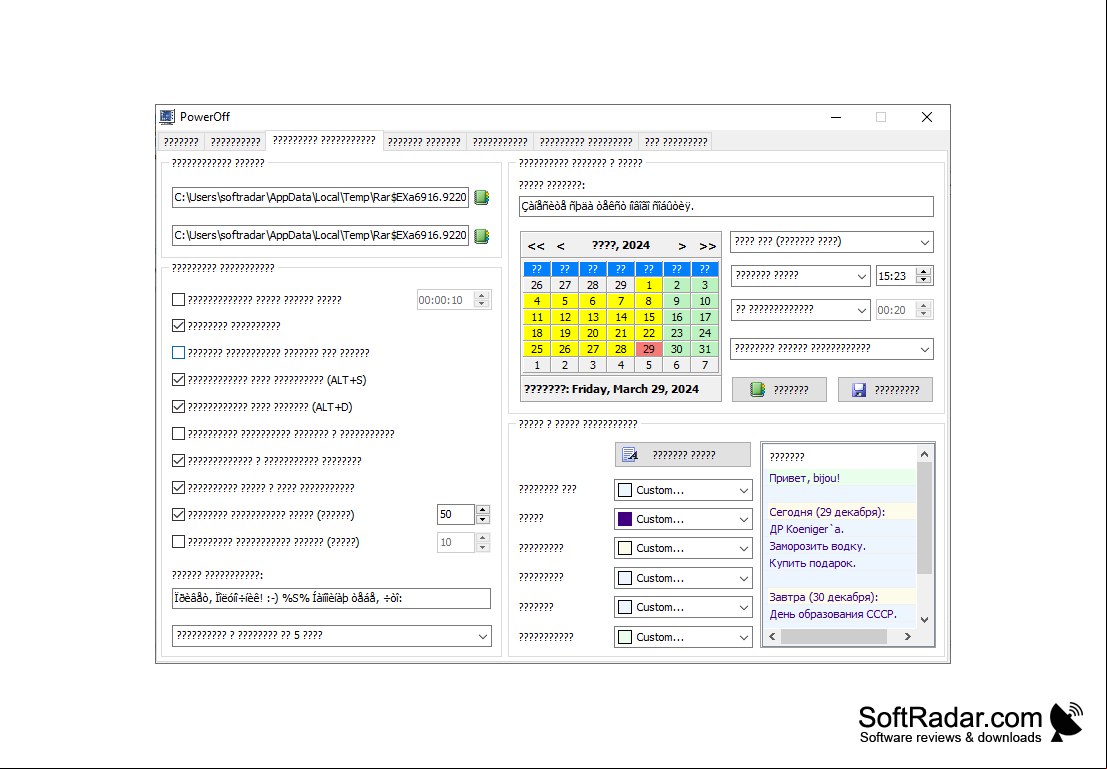Click the up arrow of the message list scrollbar
Viewport: 1107px width, 769px height.
point(924,454)
